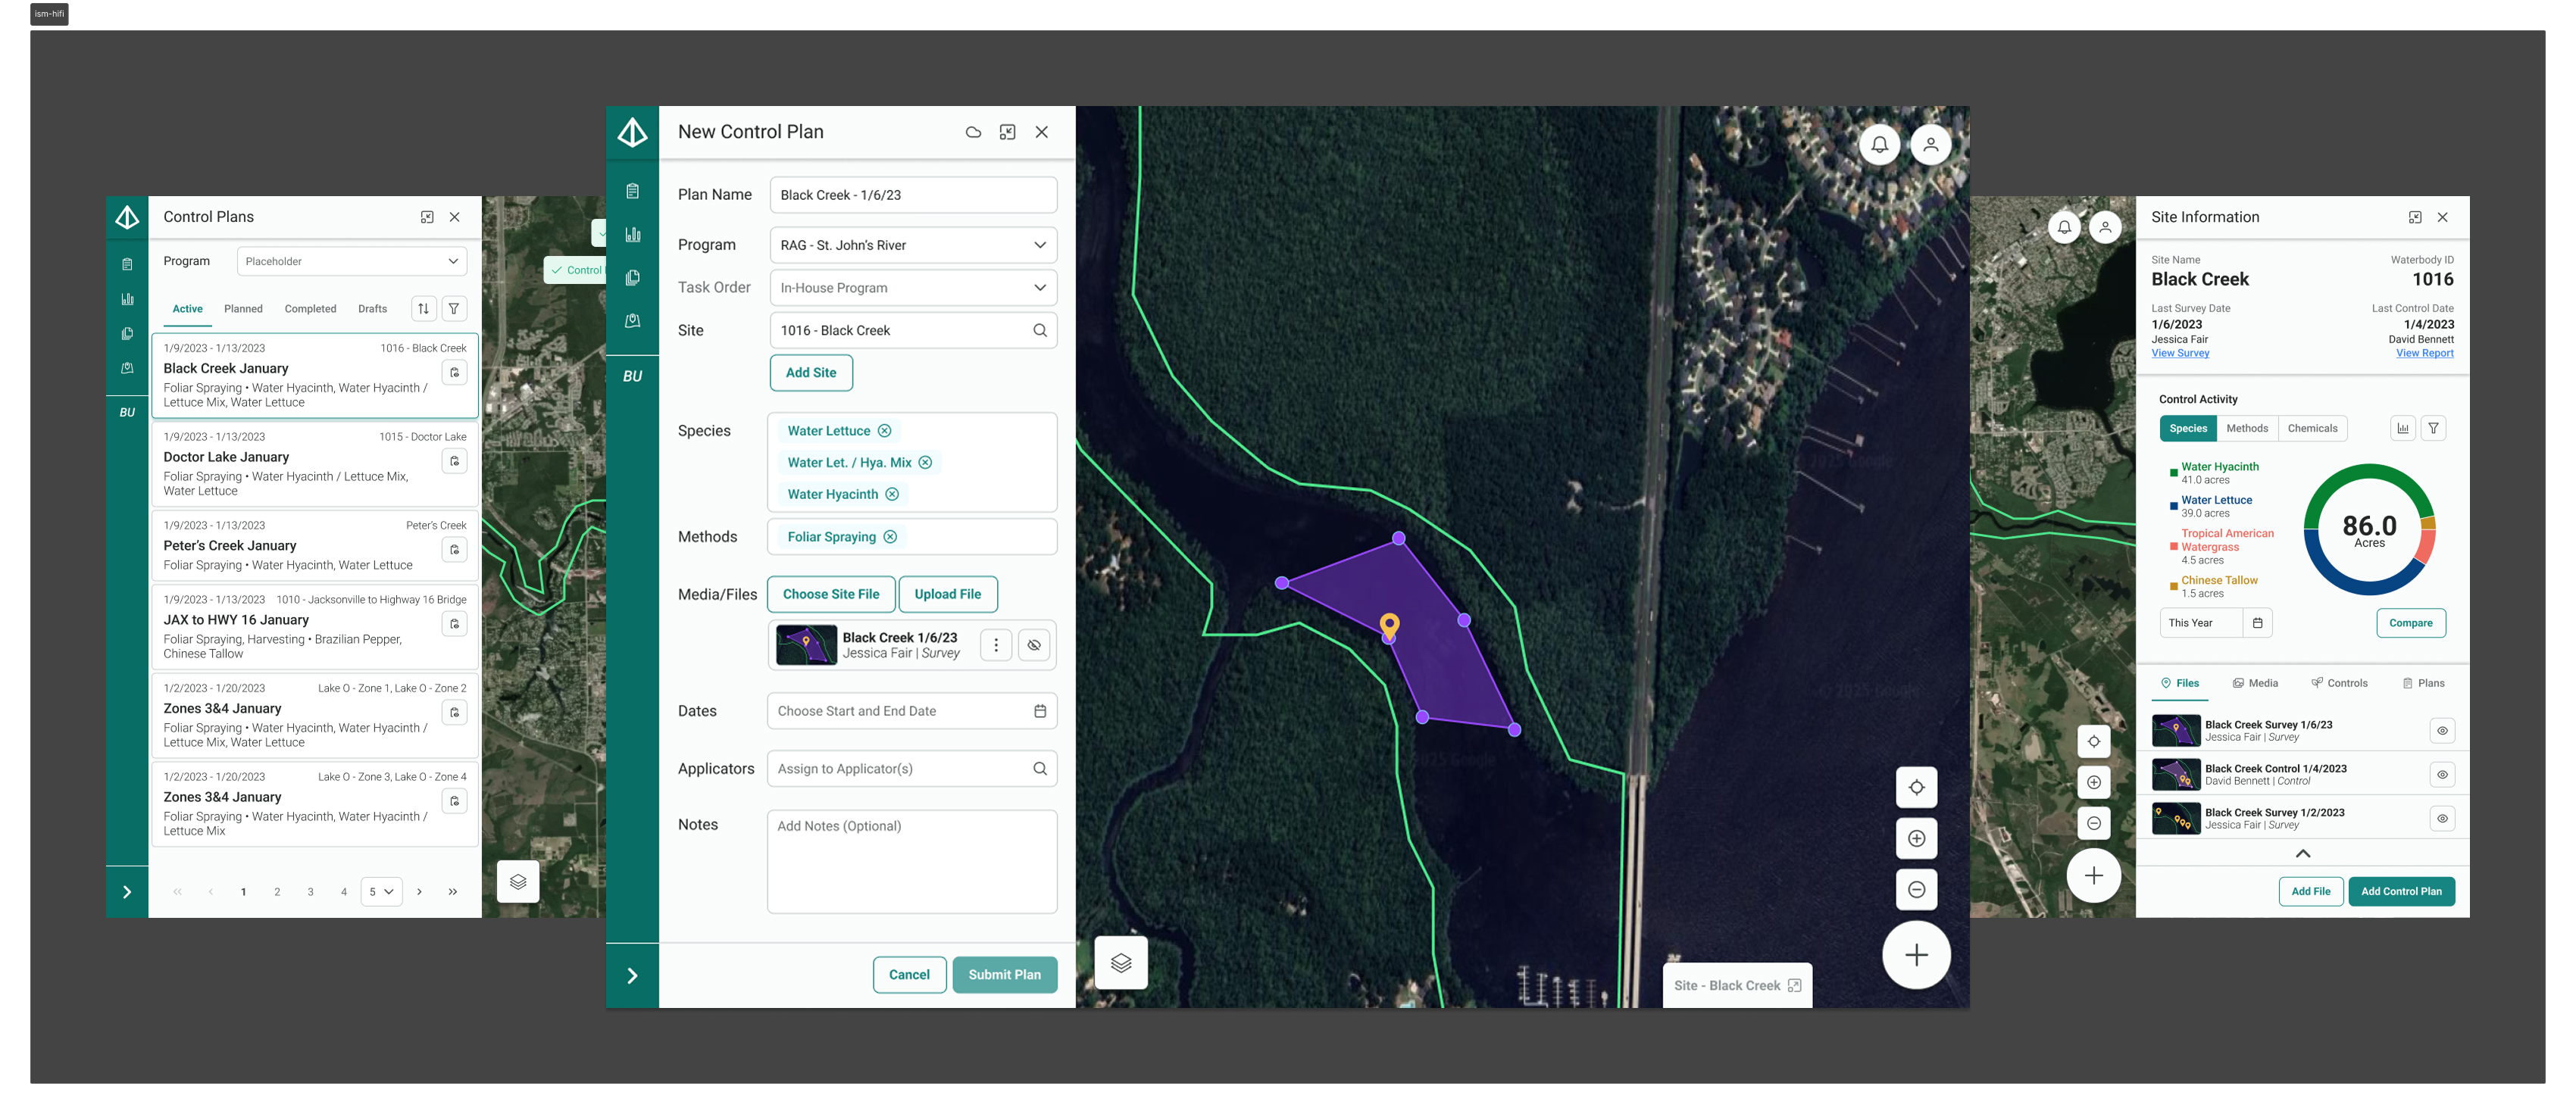Remove Water Let. / Hya. Mix chip
The width and height of the screenshot is (2576, 1114).
[x=925, y=463]
